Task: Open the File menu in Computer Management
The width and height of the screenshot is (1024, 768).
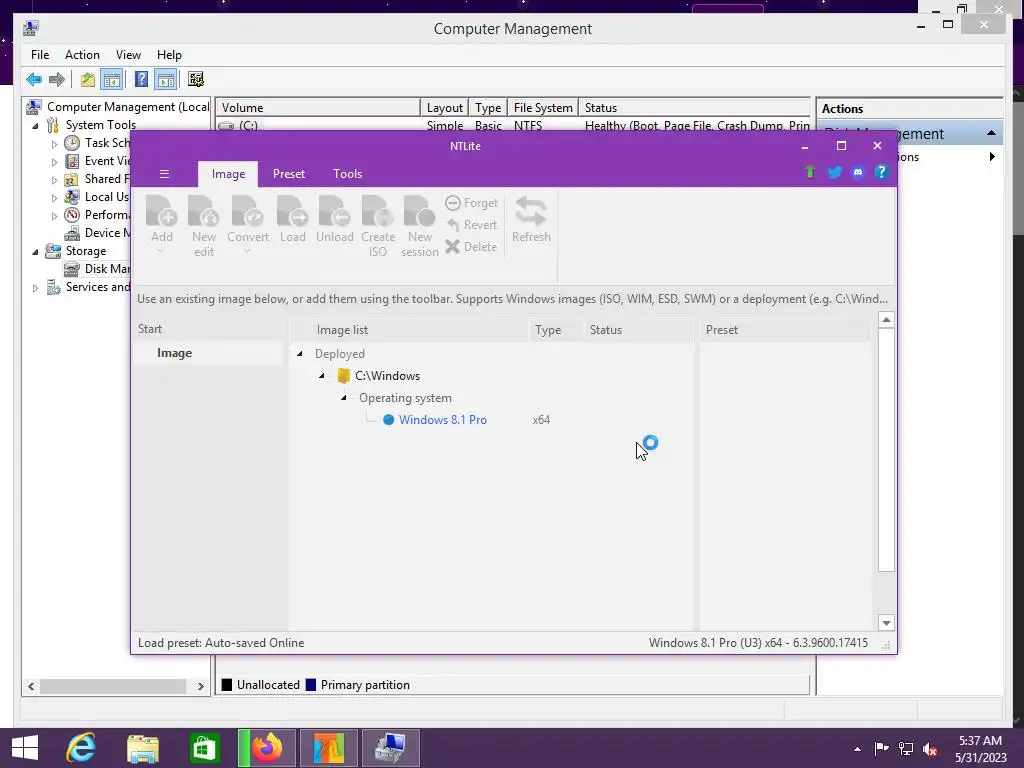Action: pyautogui.click(x=40, y=55)
